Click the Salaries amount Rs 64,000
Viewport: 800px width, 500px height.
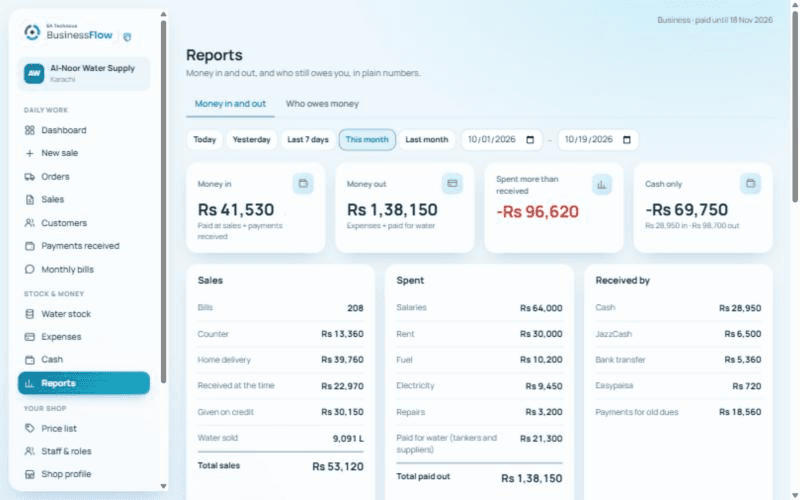click(541, 308)
